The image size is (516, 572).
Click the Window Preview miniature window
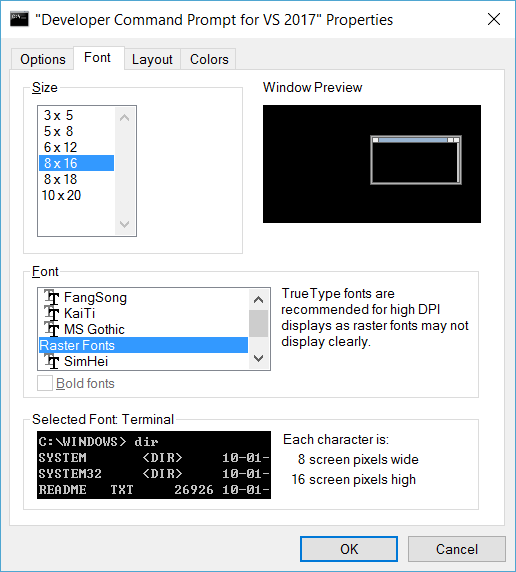416,160
